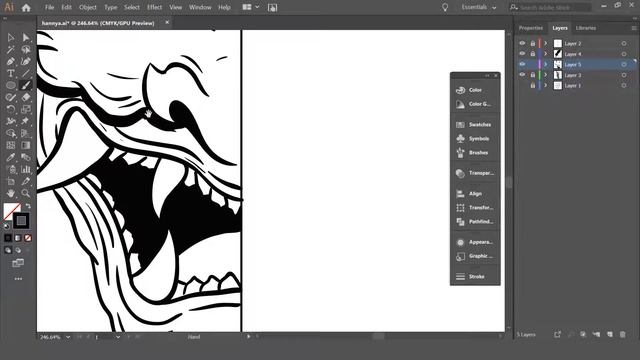
Task: Expand Layer 5 contents
Action: point(546,64)
